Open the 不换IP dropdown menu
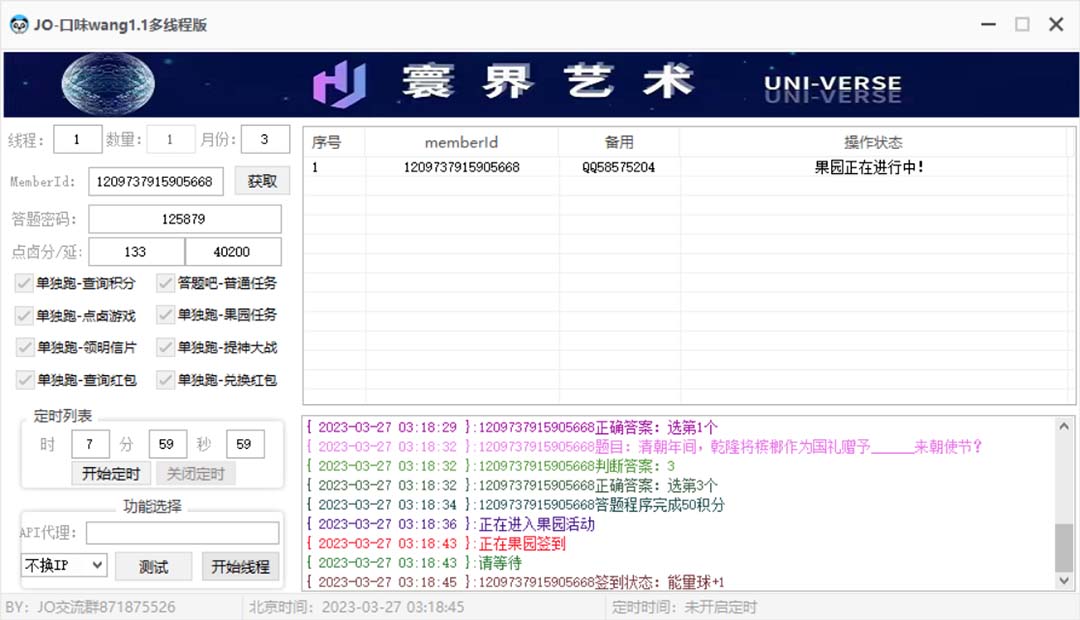The width and height of the screenshot is (1080, 620). (64, 565)
